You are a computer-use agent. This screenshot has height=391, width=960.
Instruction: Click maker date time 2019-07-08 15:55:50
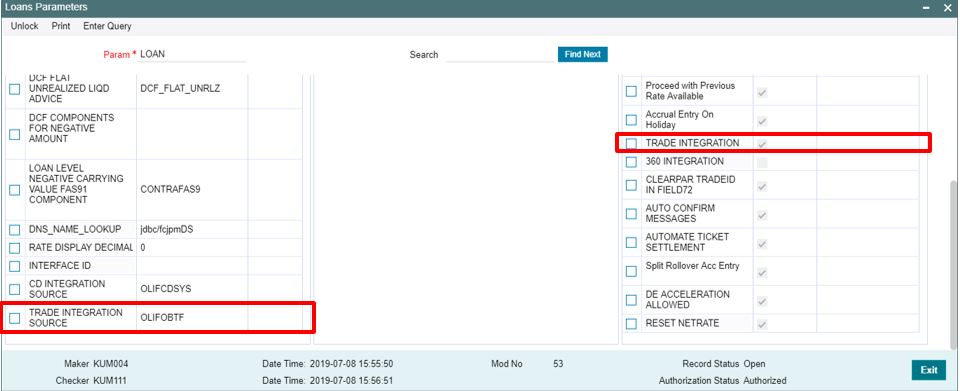pyautogui.click(x=351, y=363)
